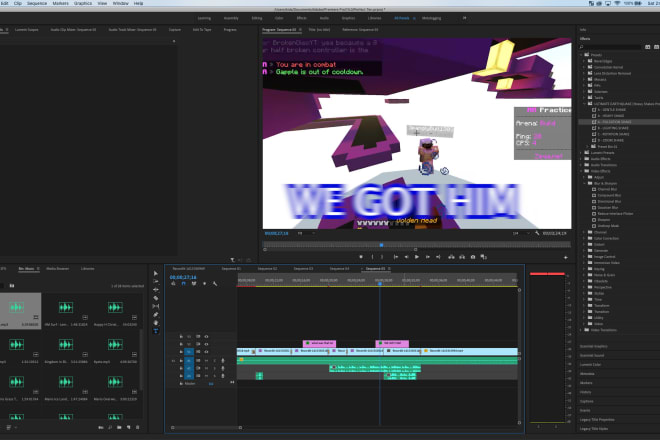Open the Lumetri Color panel
This screenshot has height=440, width=660.
pyautogui.click(x=591, y=365)
